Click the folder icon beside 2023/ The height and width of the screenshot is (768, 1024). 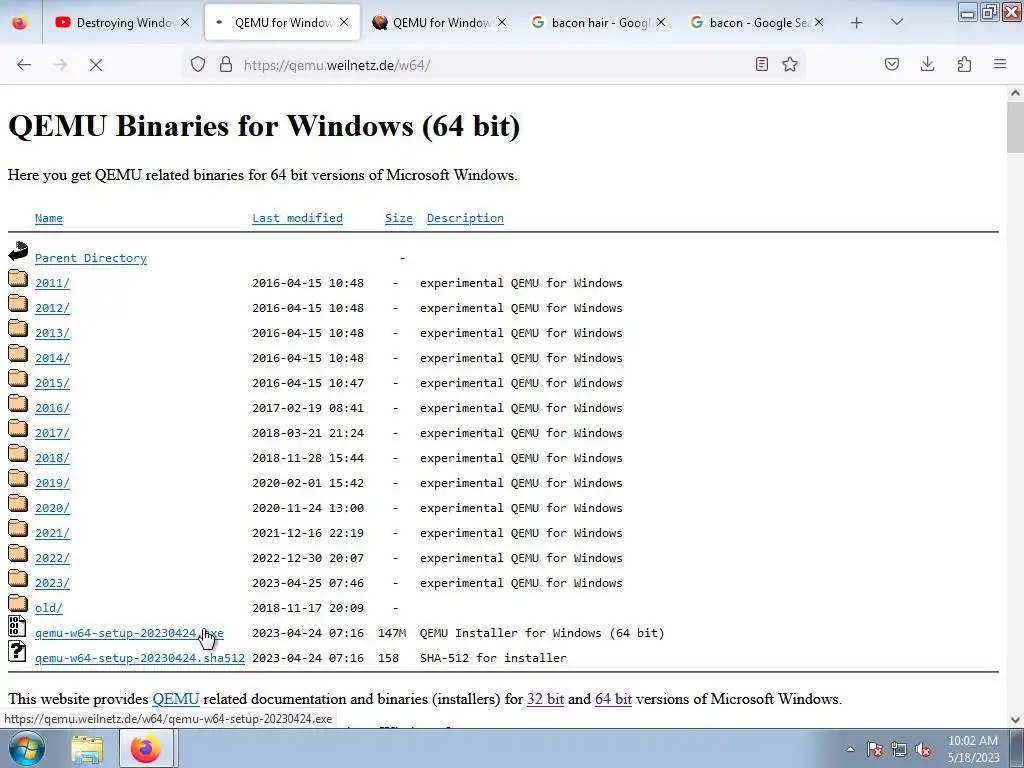[18, 579]
